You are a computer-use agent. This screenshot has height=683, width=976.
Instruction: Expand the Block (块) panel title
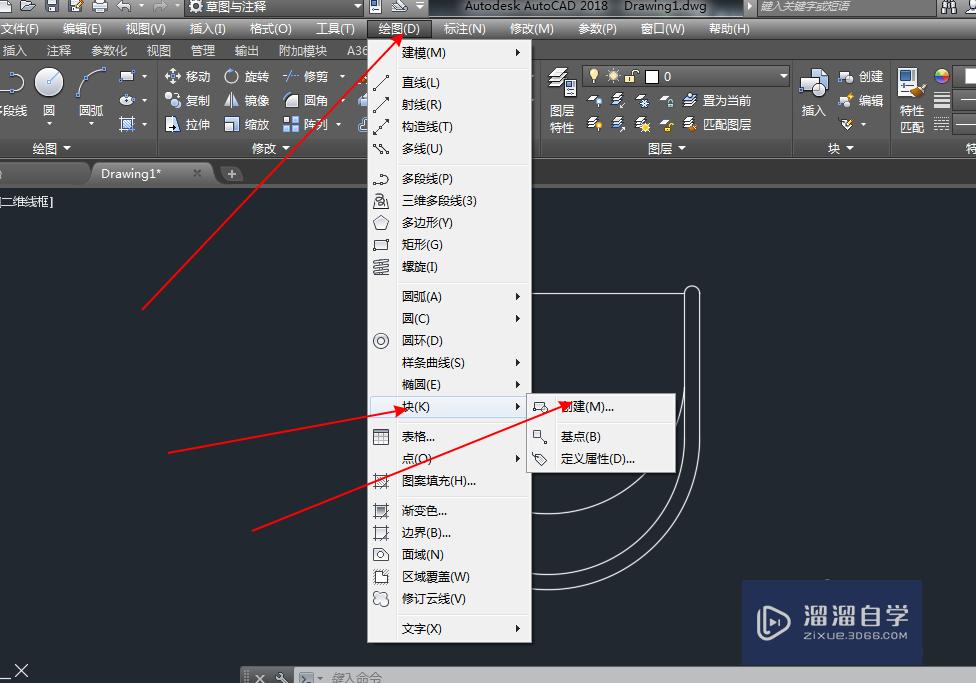840,148
